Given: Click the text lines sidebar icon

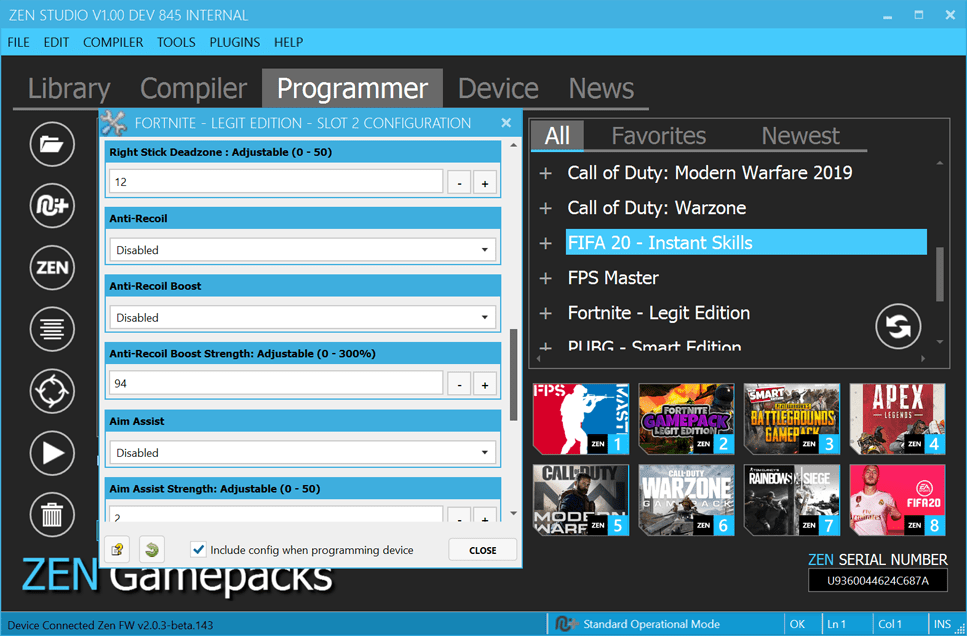Looking at the screenshot, I should [52, 329].
